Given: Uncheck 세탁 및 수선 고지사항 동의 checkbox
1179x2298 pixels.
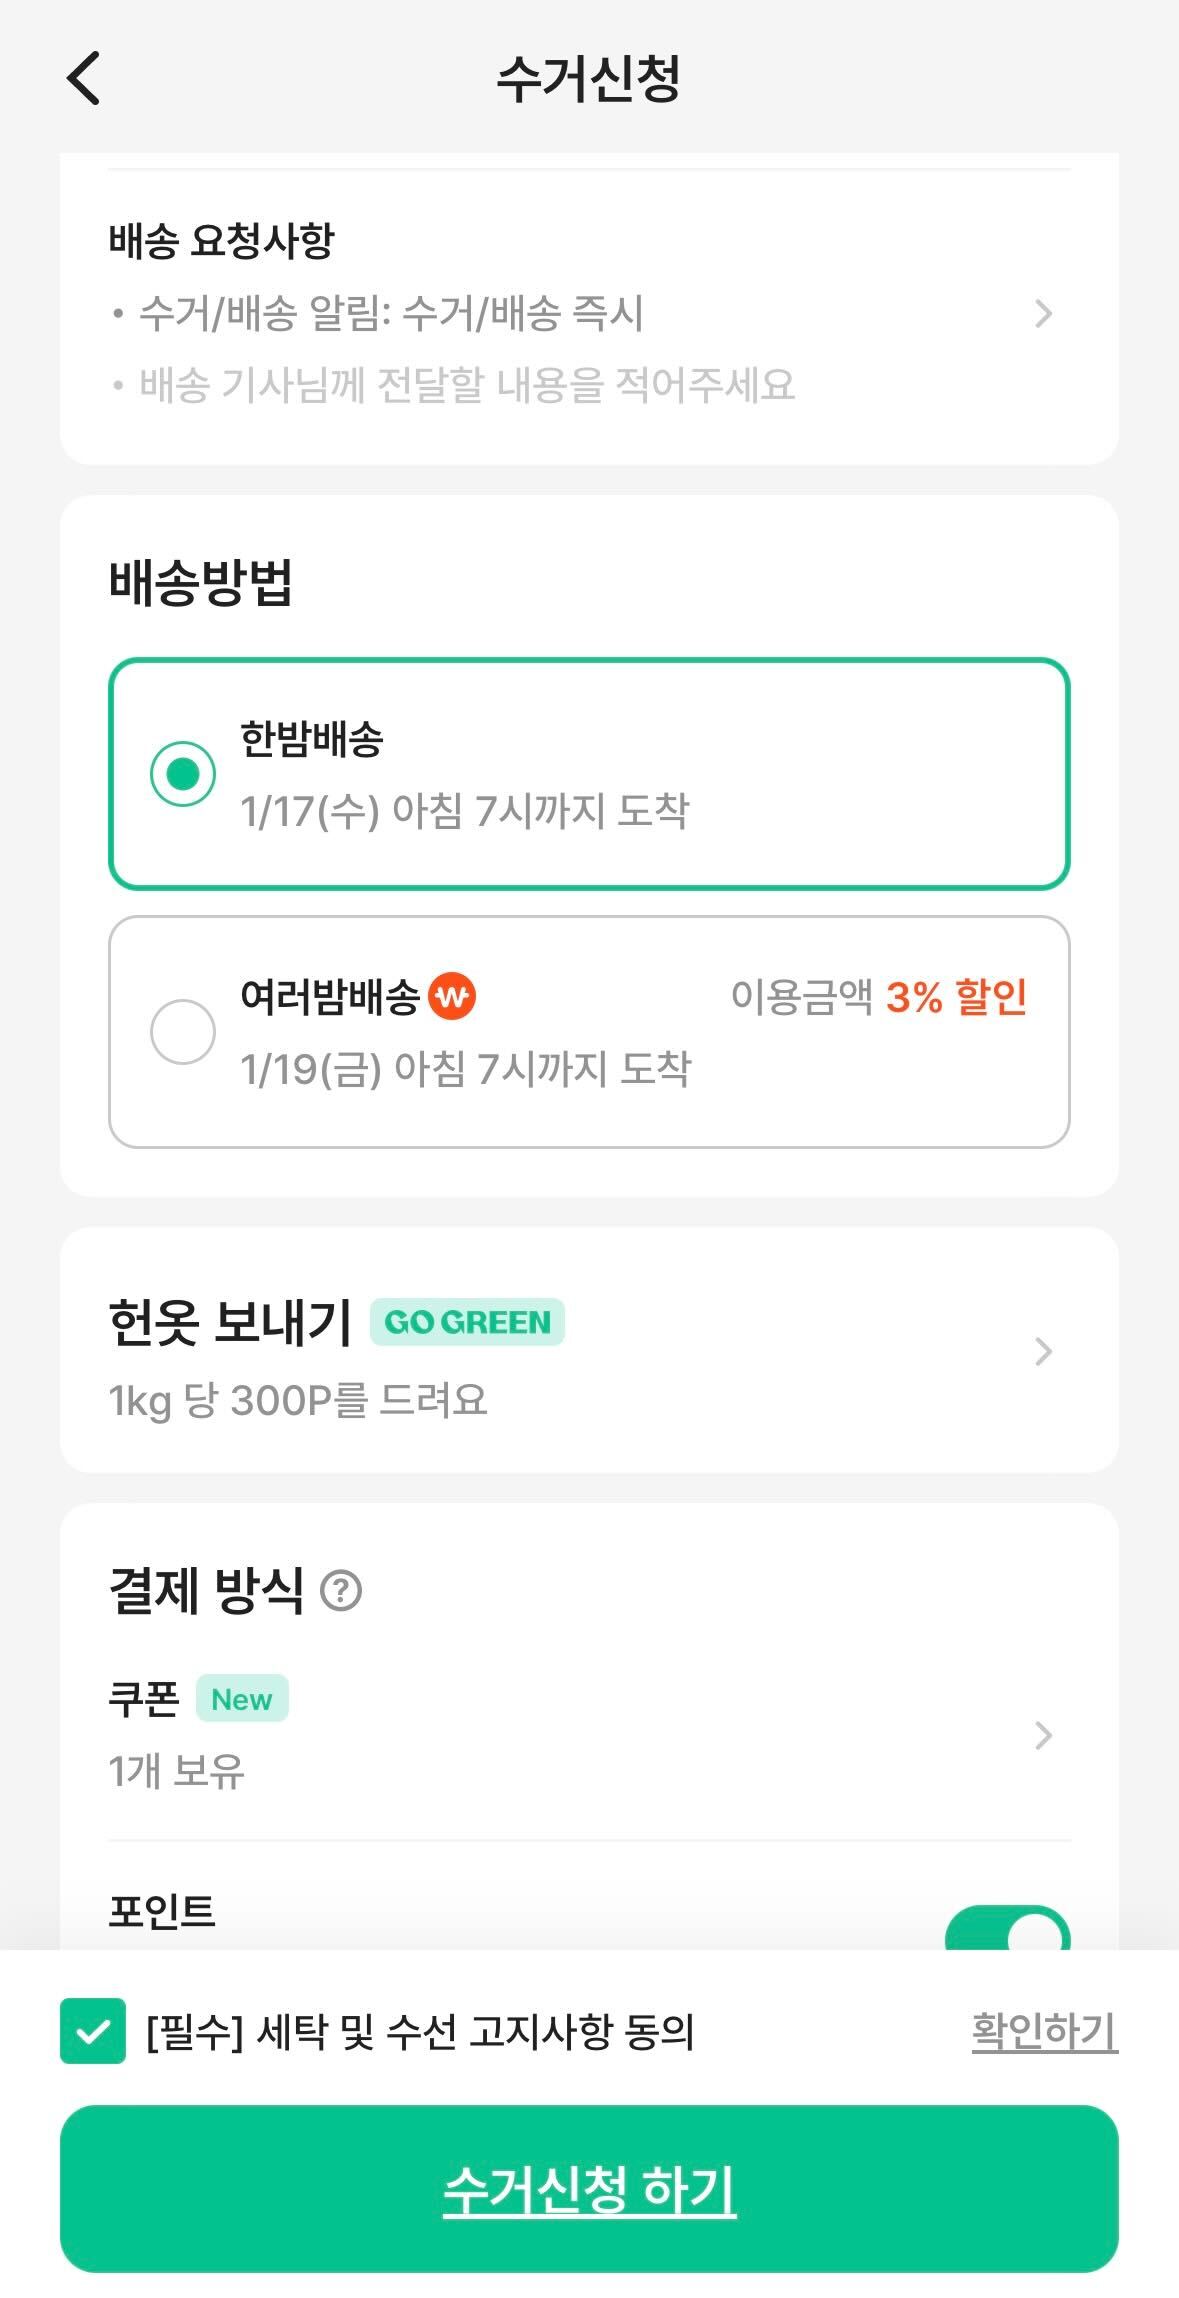Looking at the screenshot, I should [93, 2031].
